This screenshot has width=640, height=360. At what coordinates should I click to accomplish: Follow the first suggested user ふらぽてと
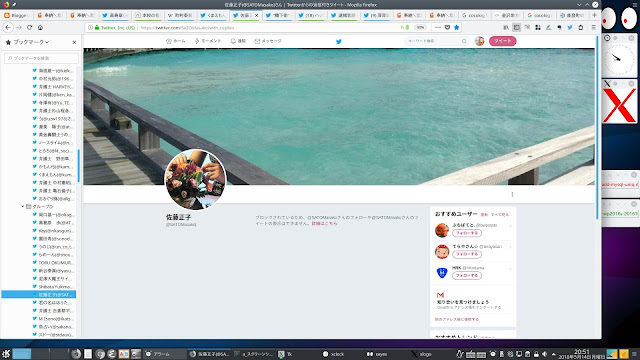pyautogui.click(x=467, y=233)
